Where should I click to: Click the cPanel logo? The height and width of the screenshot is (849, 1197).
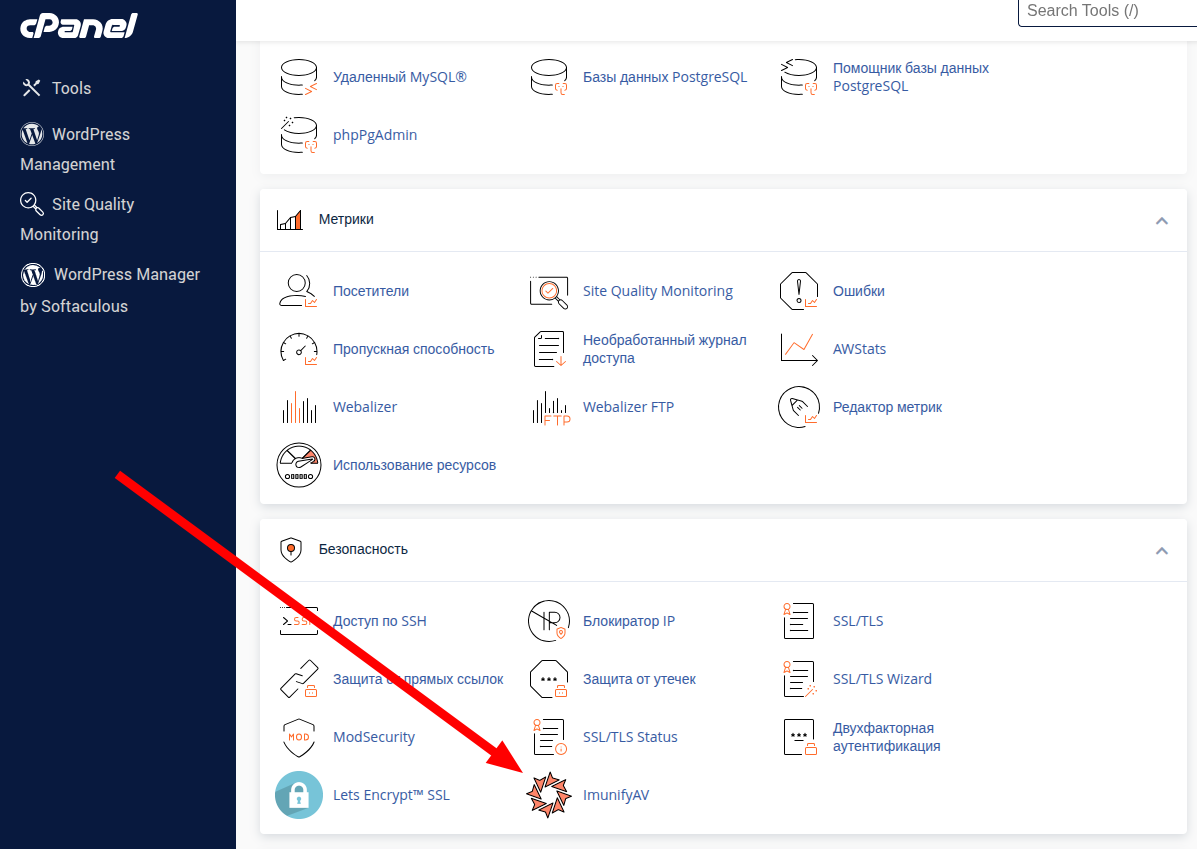click(x=78, y=26)
